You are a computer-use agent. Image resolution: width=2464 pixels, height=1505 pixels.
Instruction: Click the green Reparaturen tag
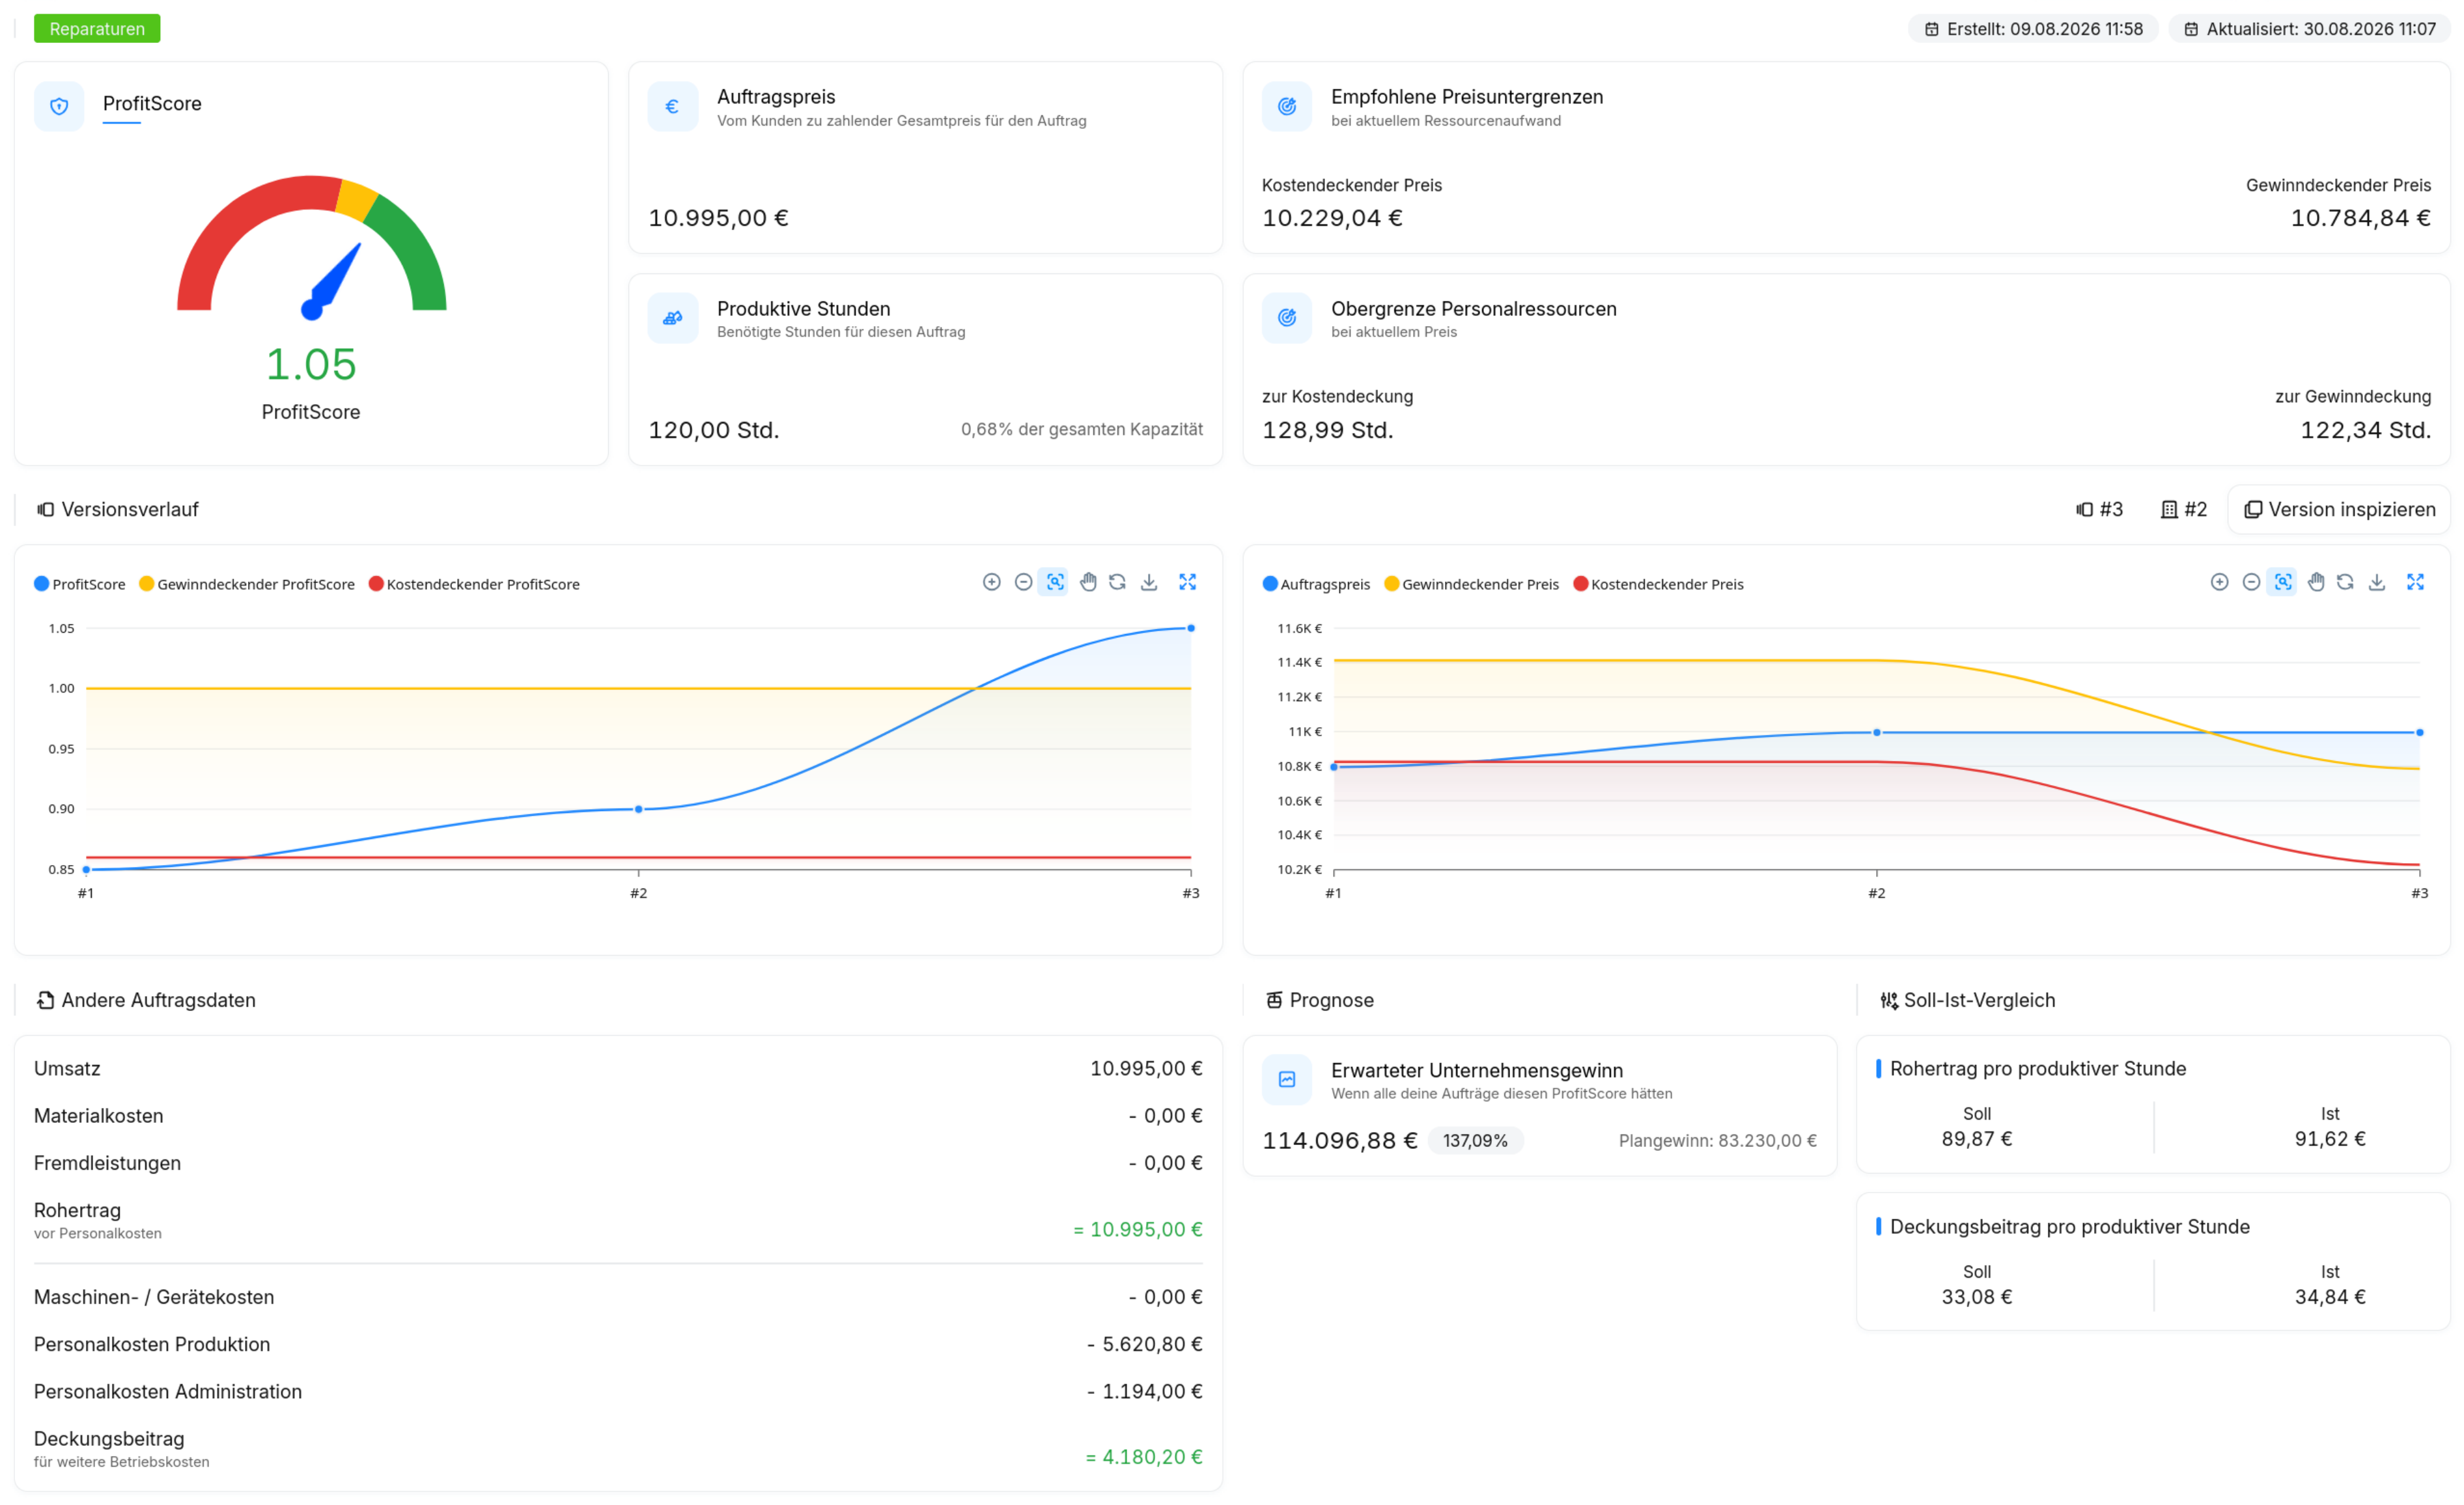[97, 29]
